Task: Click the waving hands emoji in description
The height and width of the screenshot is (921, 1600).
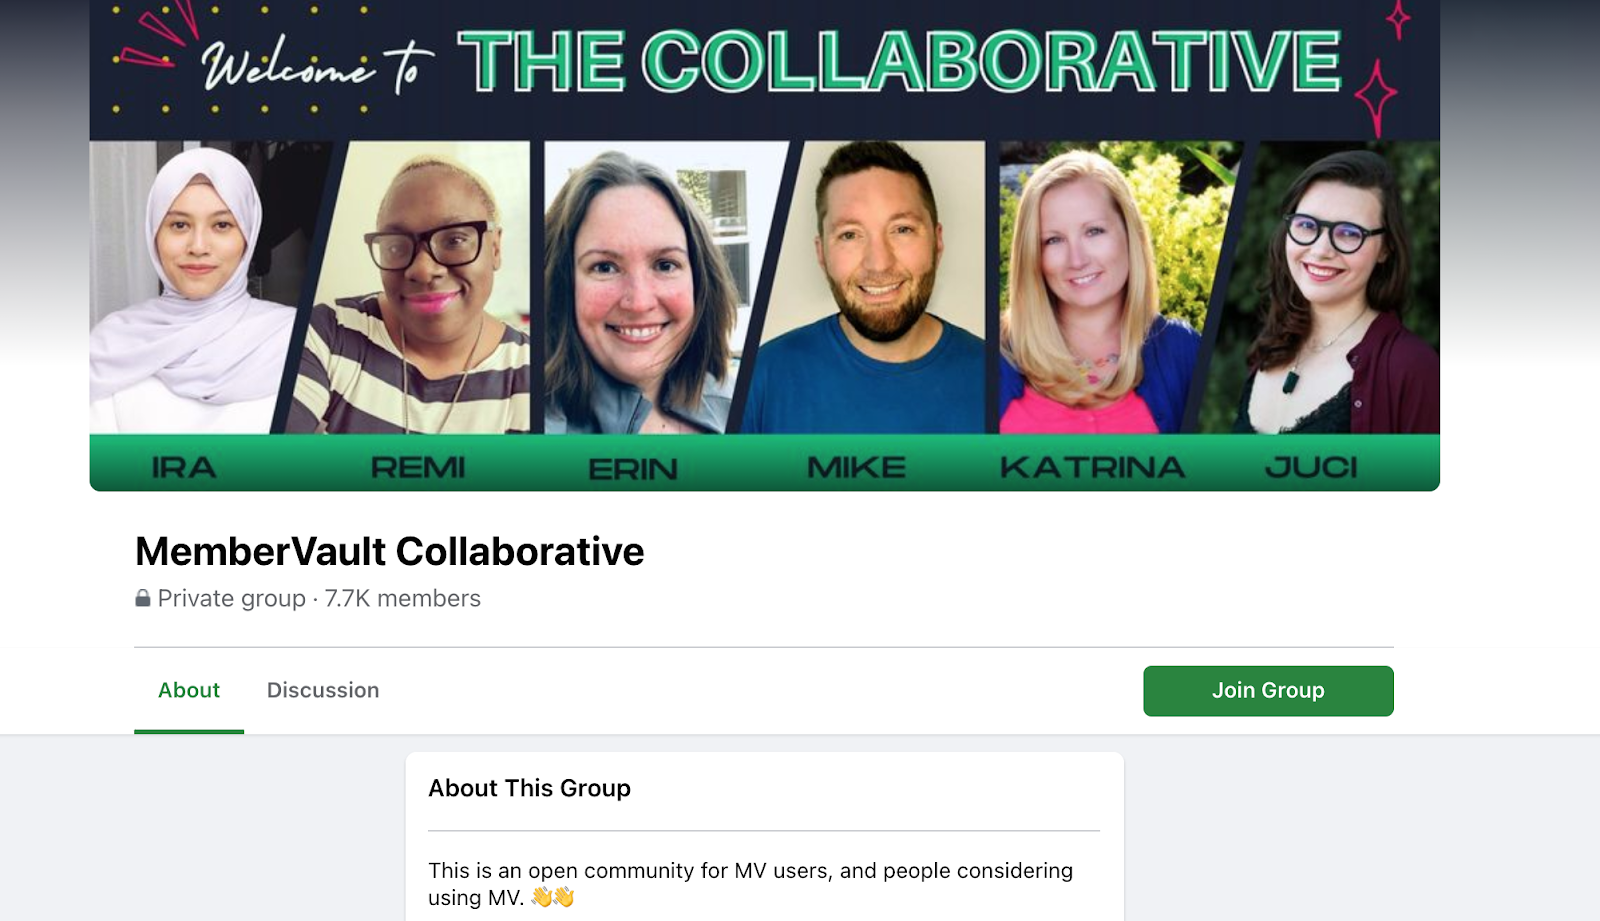Action: (553, 897)
